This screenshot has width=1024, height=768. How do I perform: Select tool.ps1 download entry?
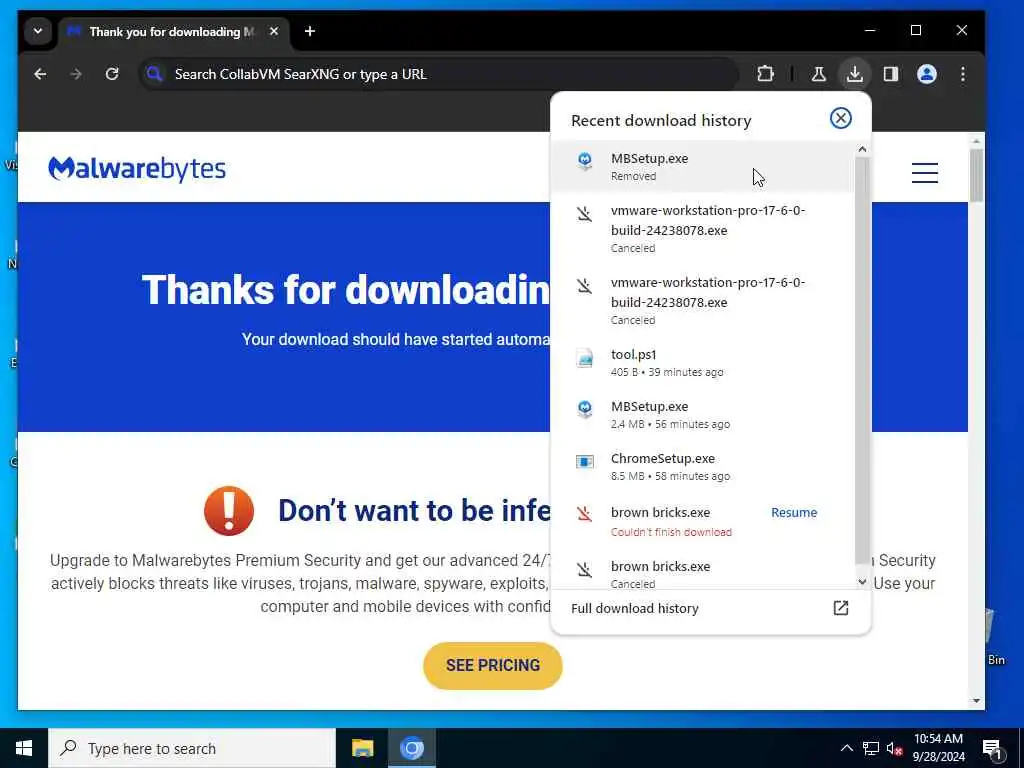703,362
